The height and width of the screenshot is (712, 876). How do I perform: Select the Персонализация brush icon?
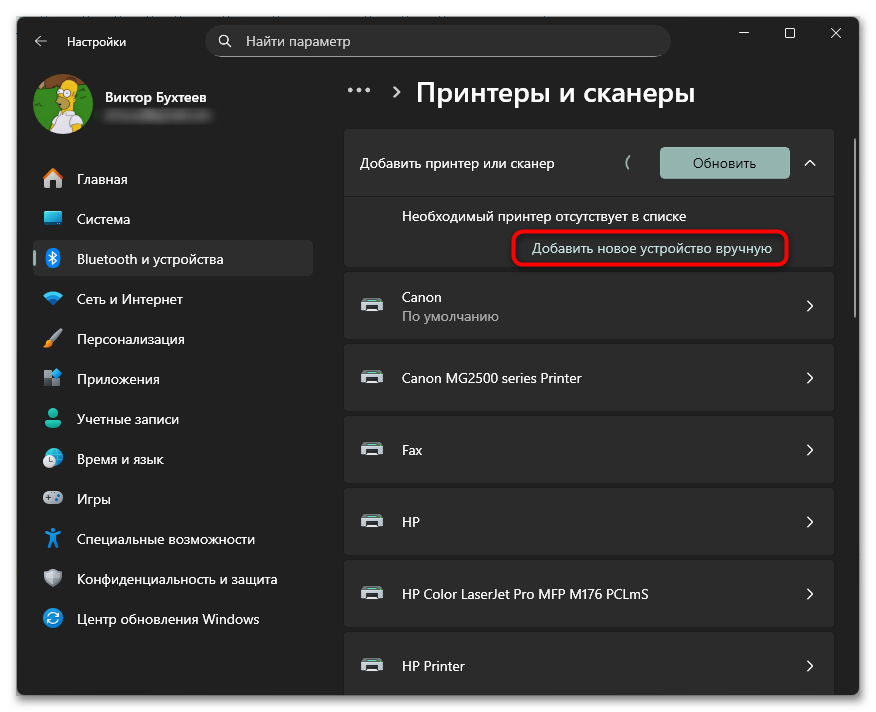(55, 338)
